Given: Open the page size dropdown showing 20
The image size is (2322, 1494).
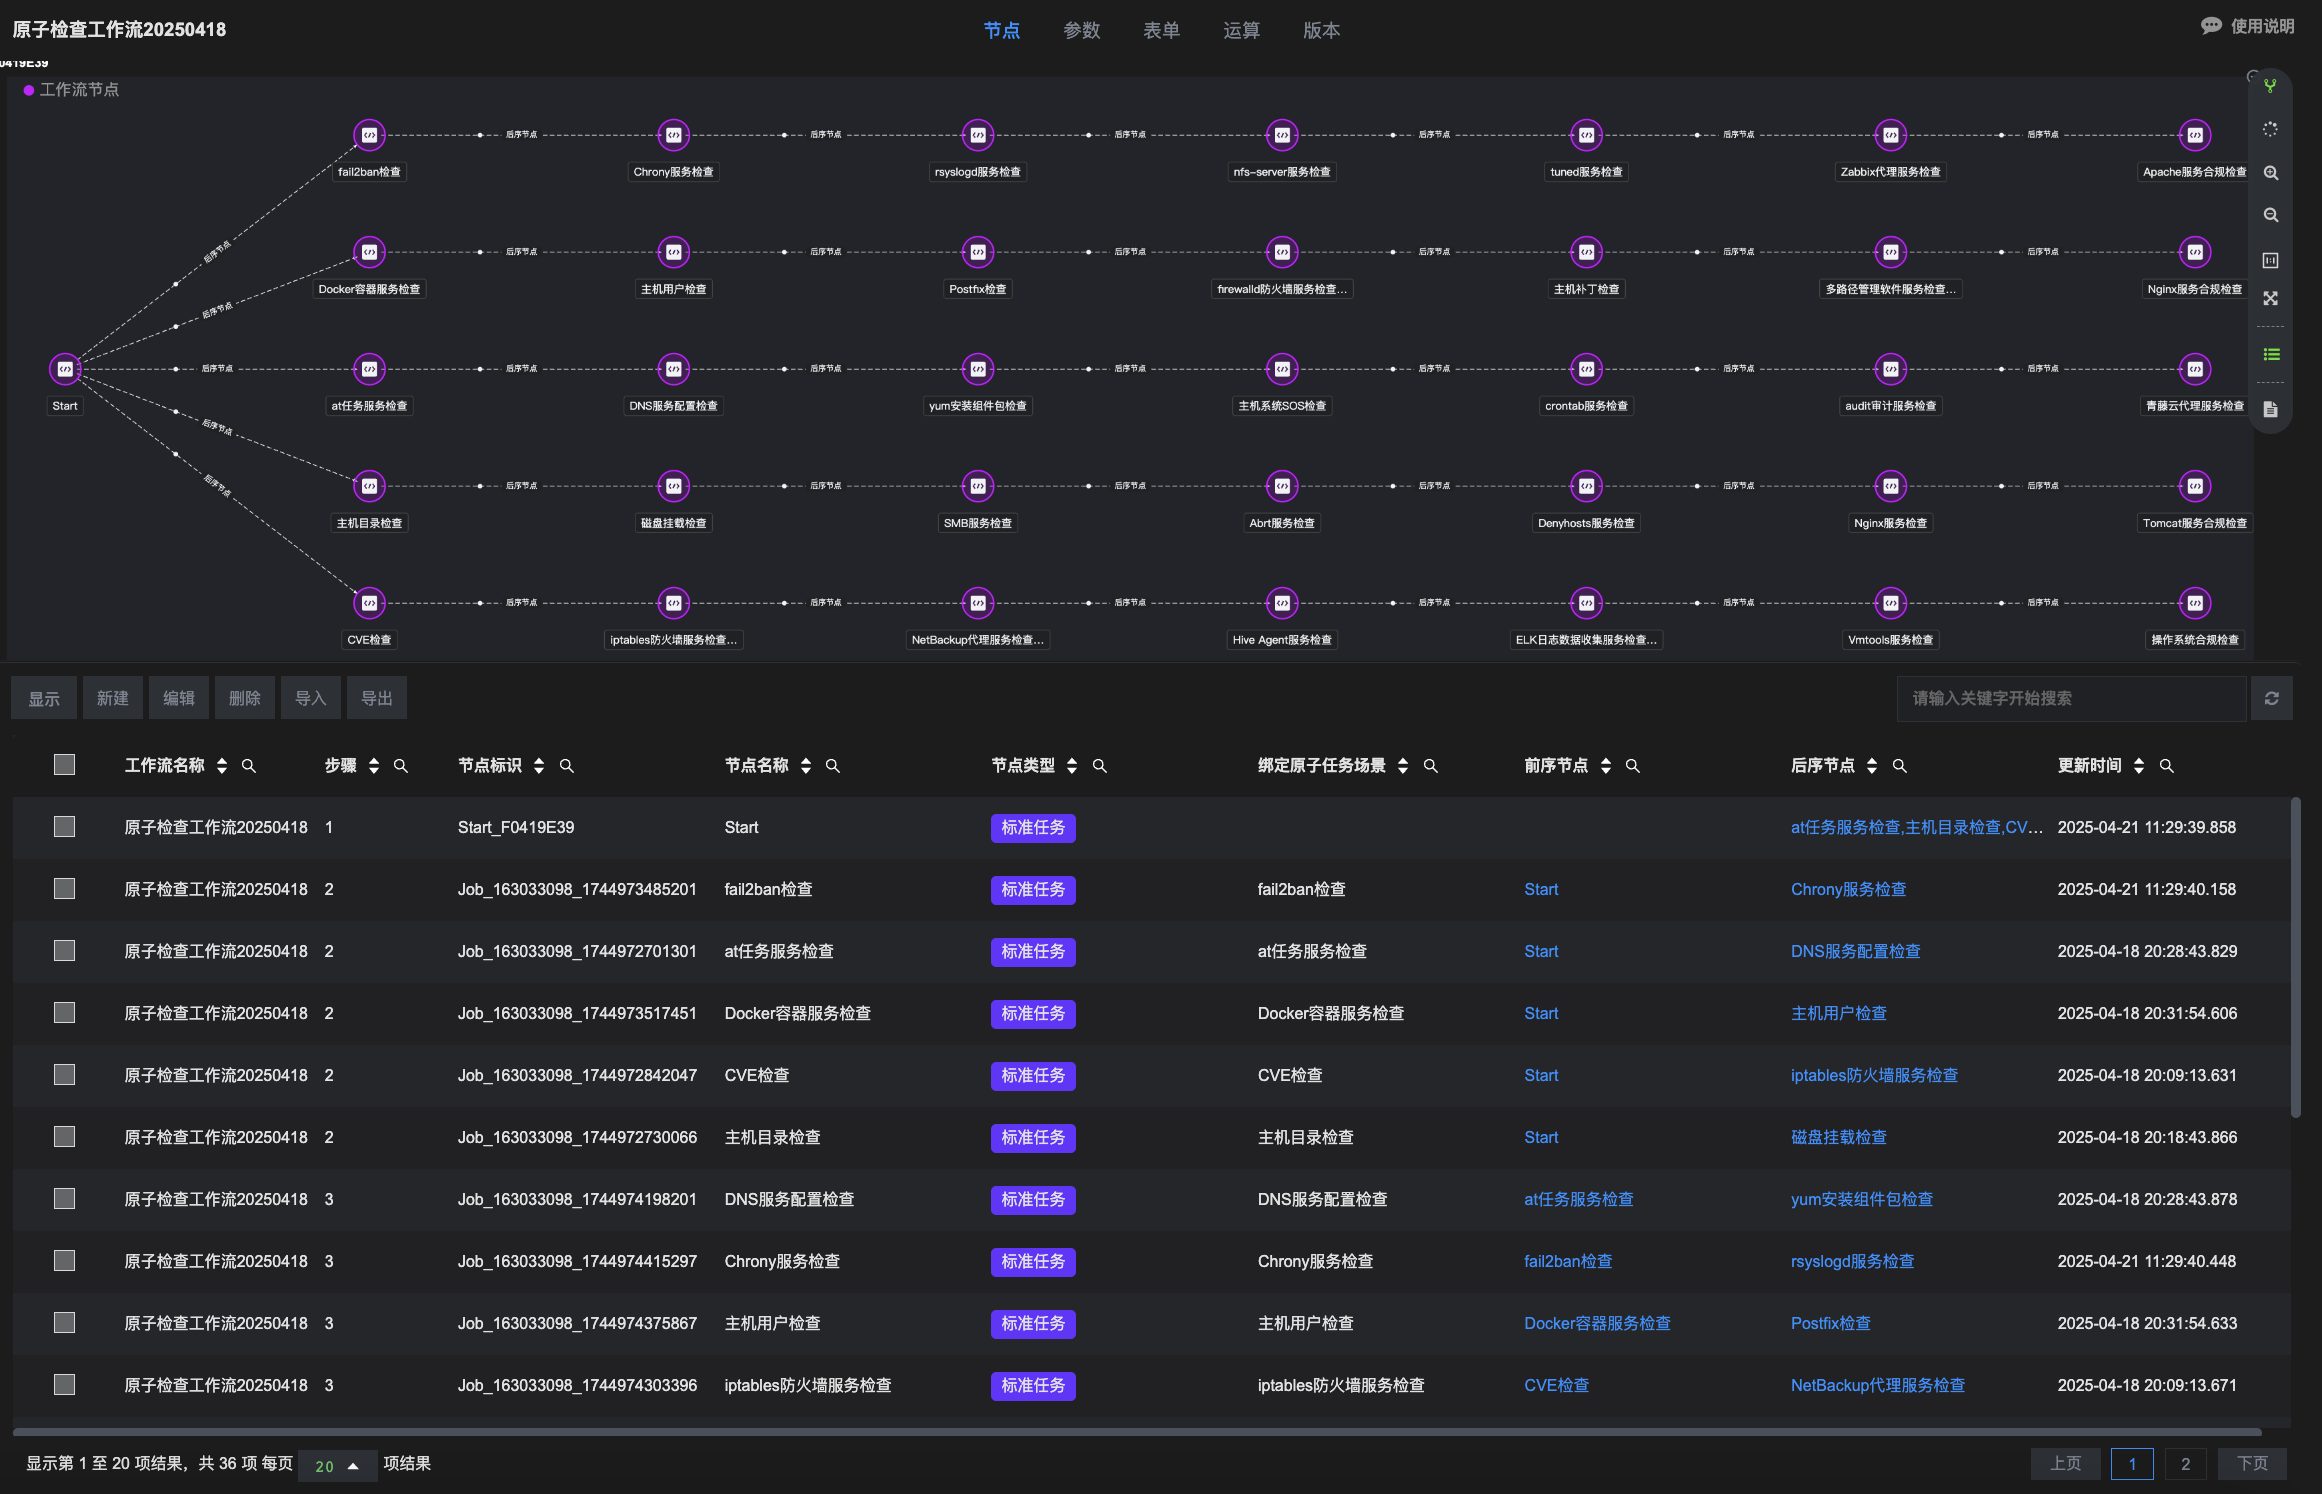Looking at the screenshot, I should (337, 1466).
